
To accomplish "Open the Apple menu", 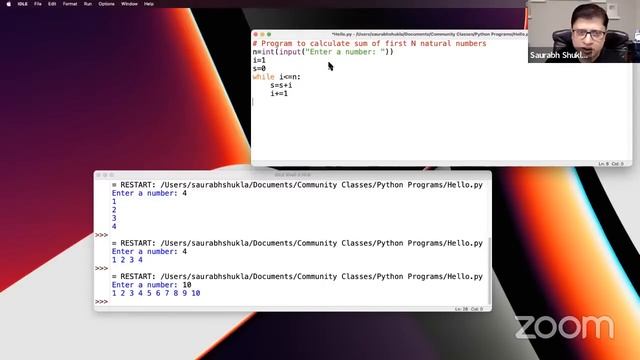I will 9,4.
